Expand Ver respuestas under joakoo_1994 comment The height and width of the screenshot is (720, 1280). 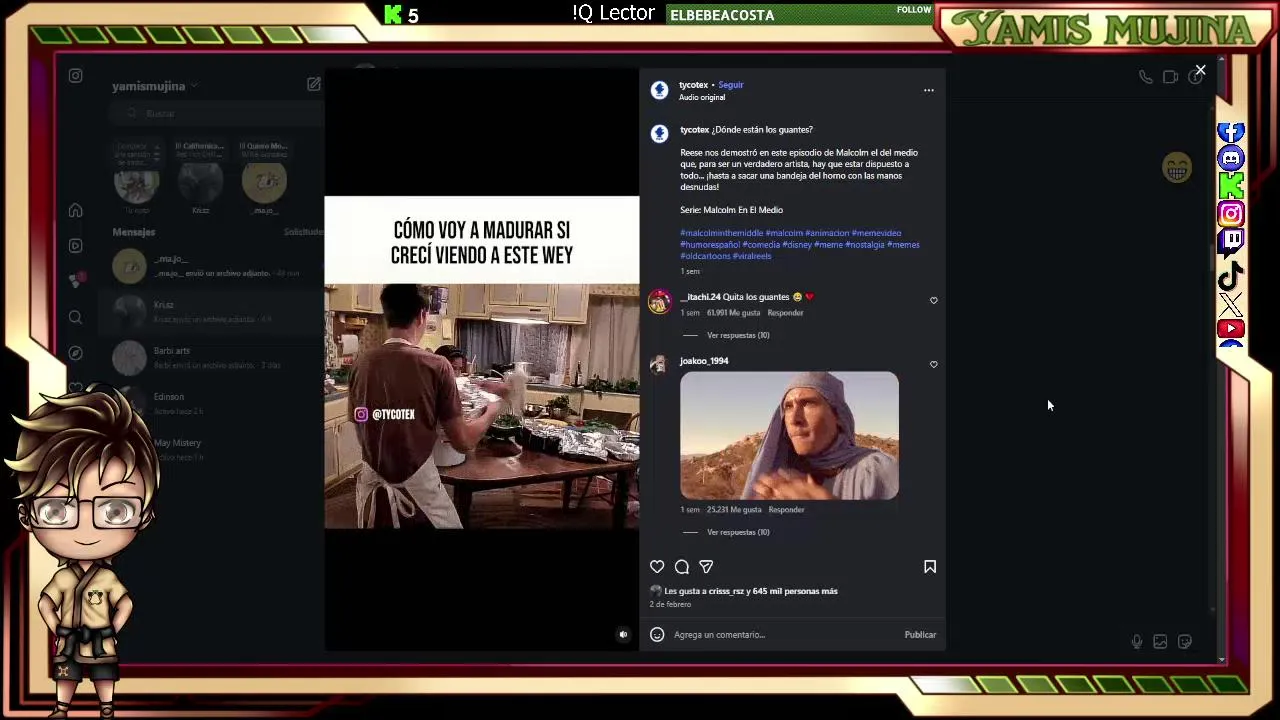click(738, 532)
